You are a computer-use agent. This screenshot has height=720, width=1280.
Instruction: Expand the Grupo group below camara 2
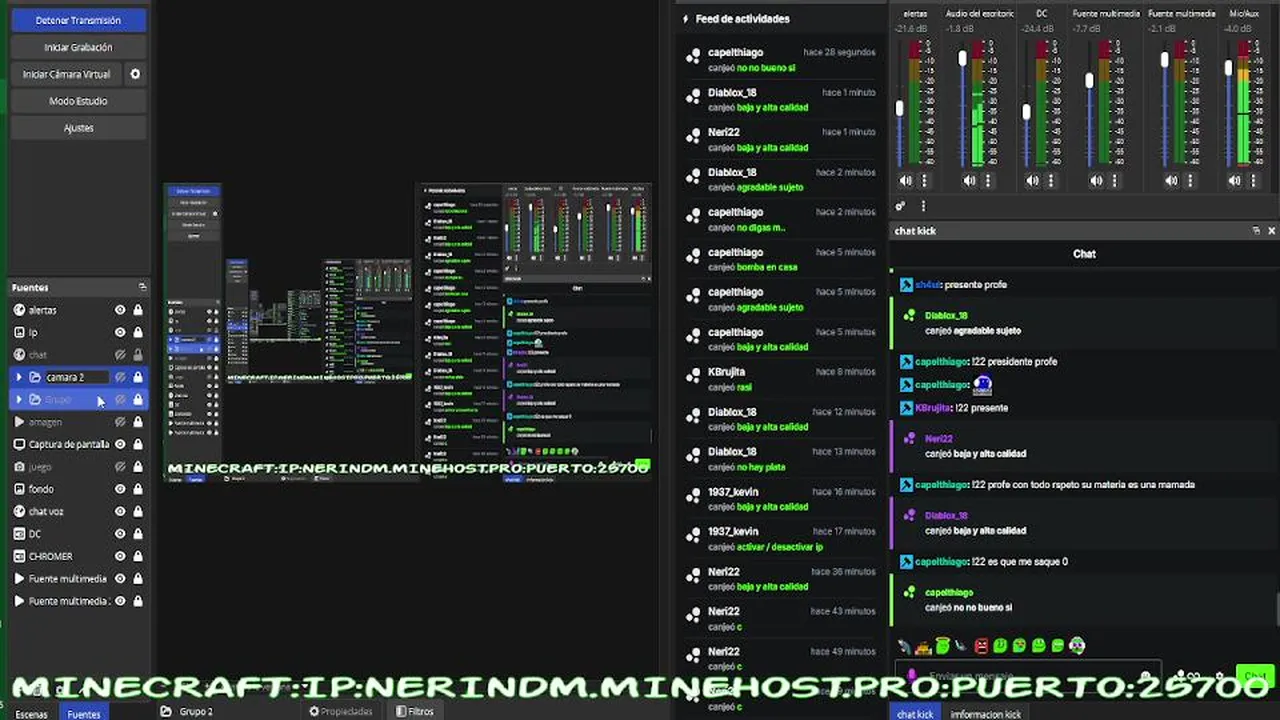19,400
